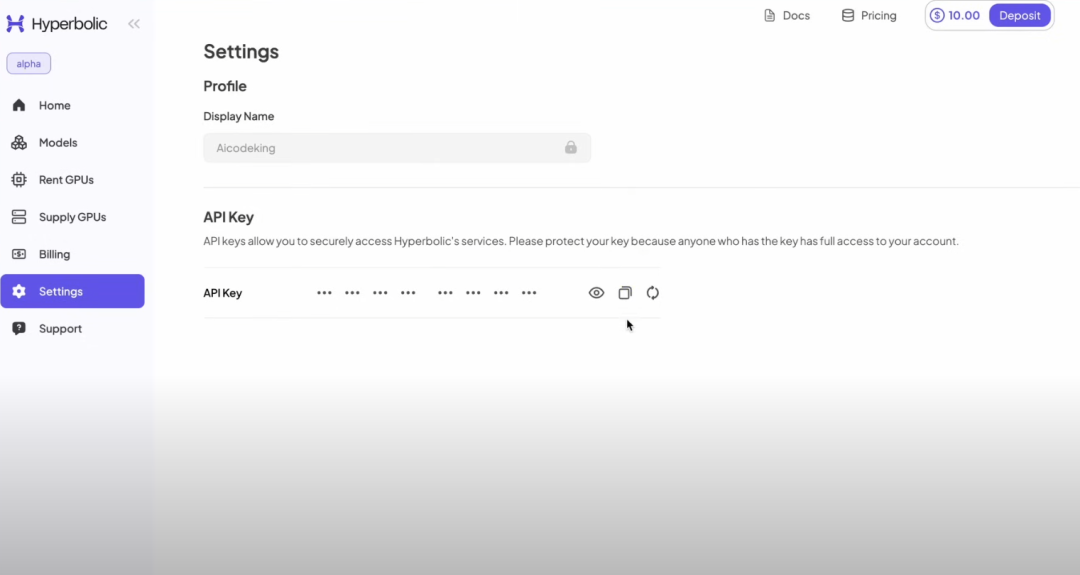Click the masked API key value

coord(427,293)
